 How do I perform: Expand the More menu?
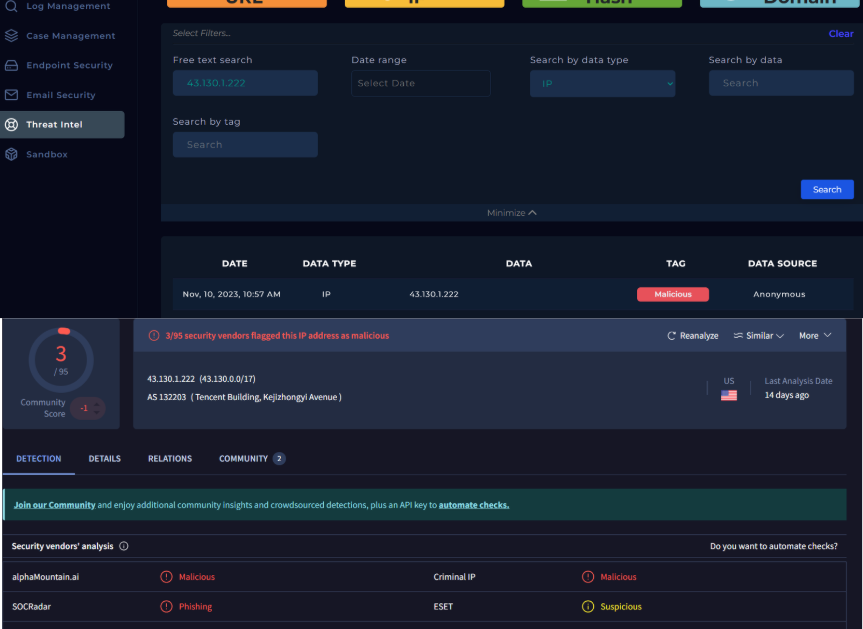tap(815, 336)
